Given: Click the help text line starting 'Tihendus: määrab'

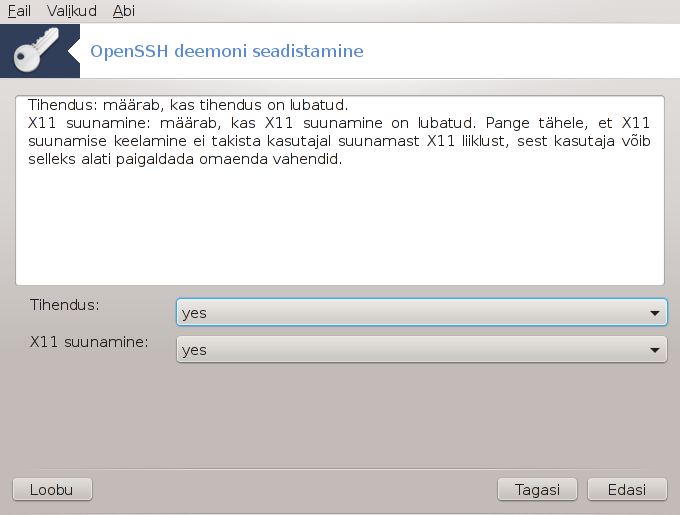Looking at the screenshot, I should point(188,105).
